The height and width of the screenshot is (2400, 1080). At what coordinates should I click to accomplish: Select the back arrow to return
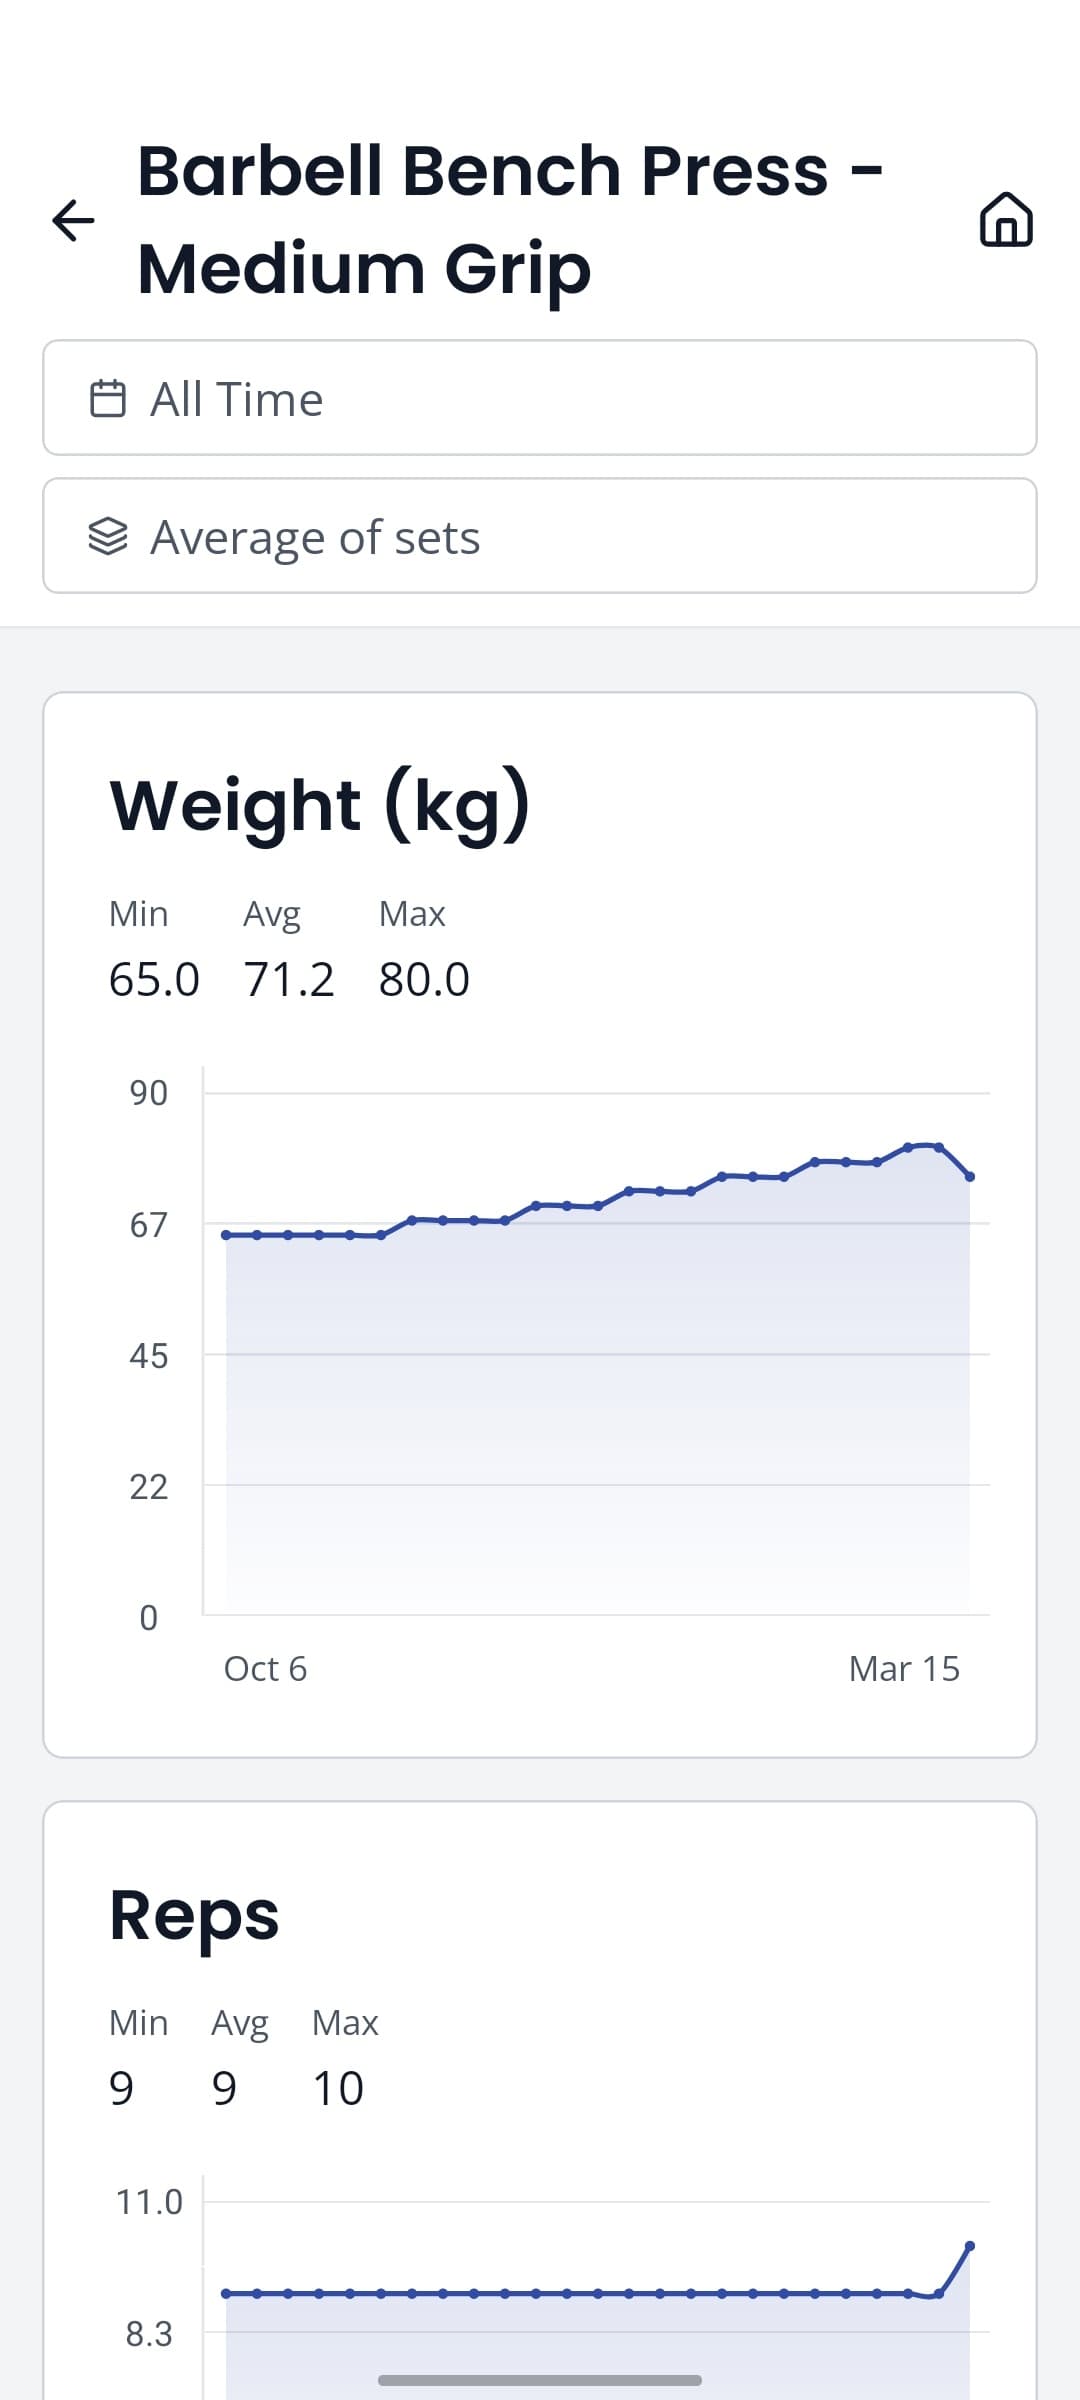75,220
